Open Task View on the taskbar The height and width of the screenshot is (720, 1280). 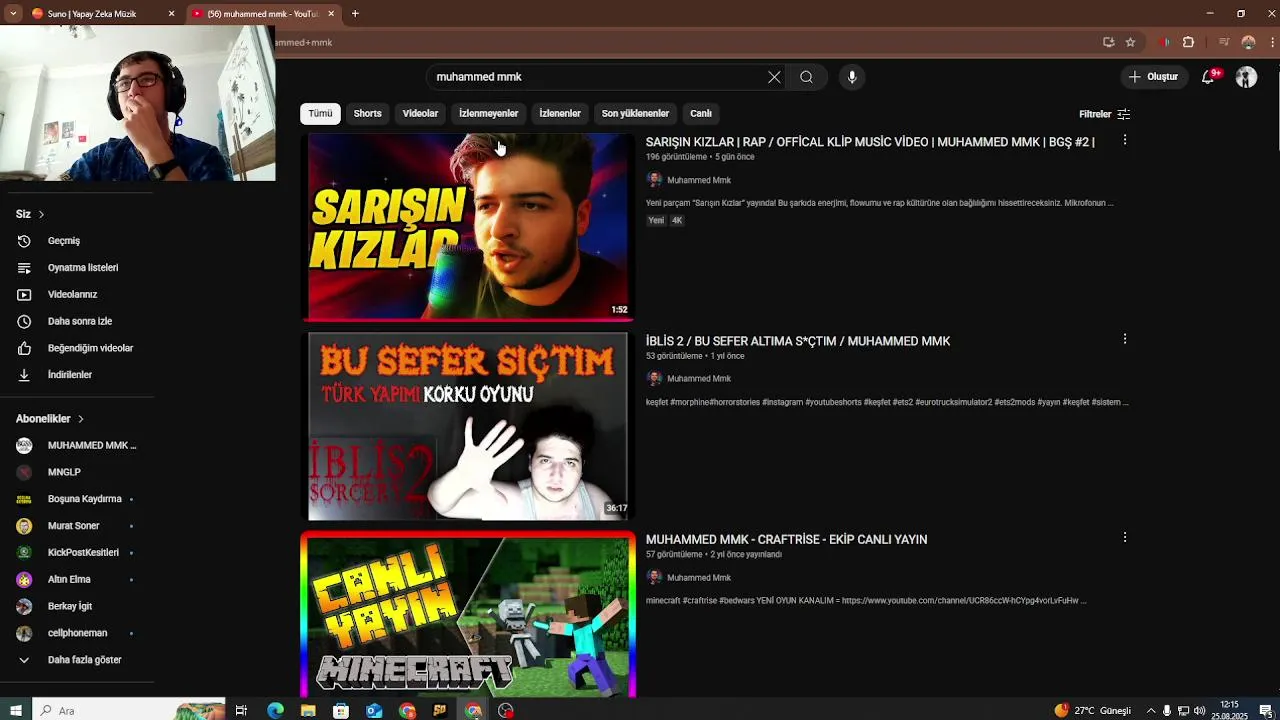(241, 710)
